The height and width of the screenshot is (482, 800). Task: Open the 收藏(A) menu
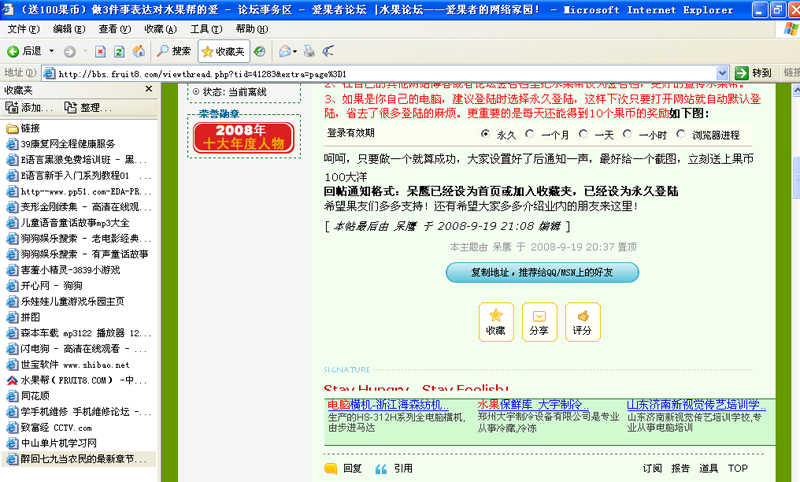click(161, 29)
